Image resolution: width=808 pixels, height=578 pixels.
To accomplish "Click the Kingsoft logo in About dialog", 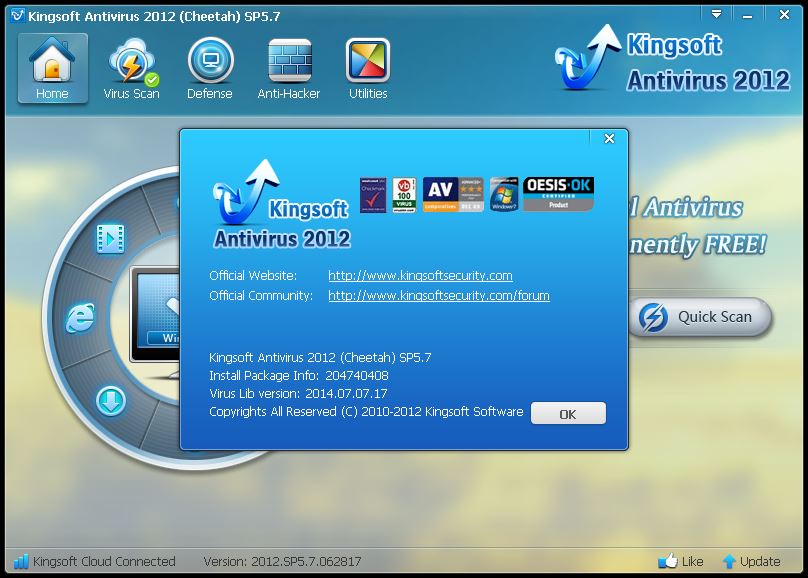I will pos(281,206).
